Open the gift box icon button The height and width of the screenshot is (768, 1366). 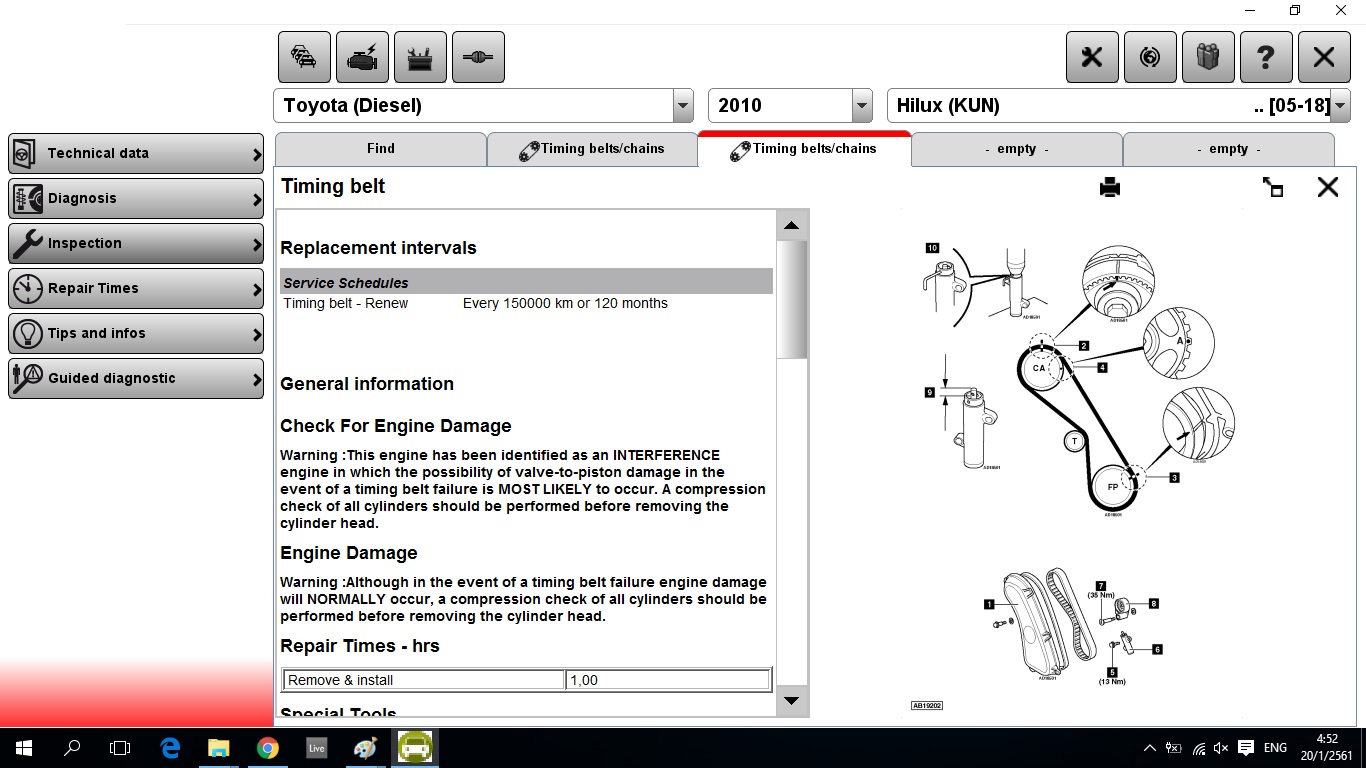tap(1208, 57)
